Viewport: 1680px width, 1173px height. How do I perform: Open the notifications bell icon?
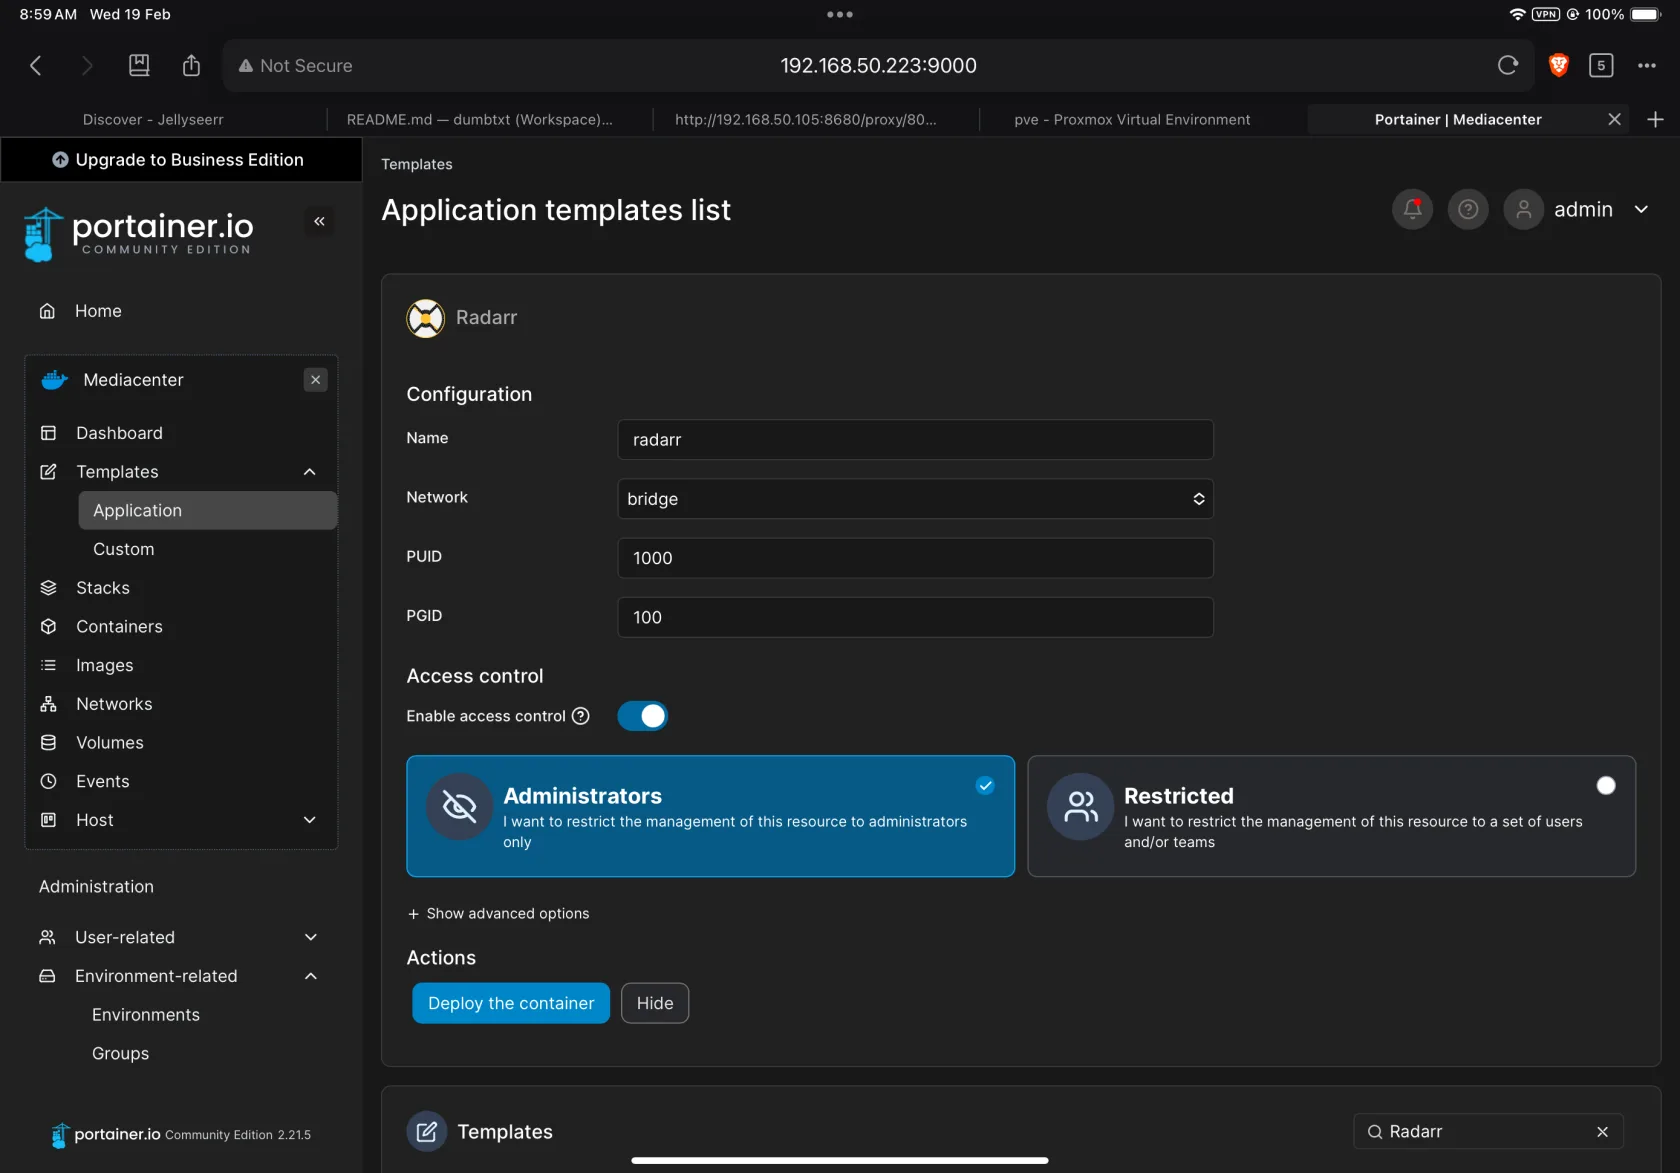click(x=1412, y=209)
